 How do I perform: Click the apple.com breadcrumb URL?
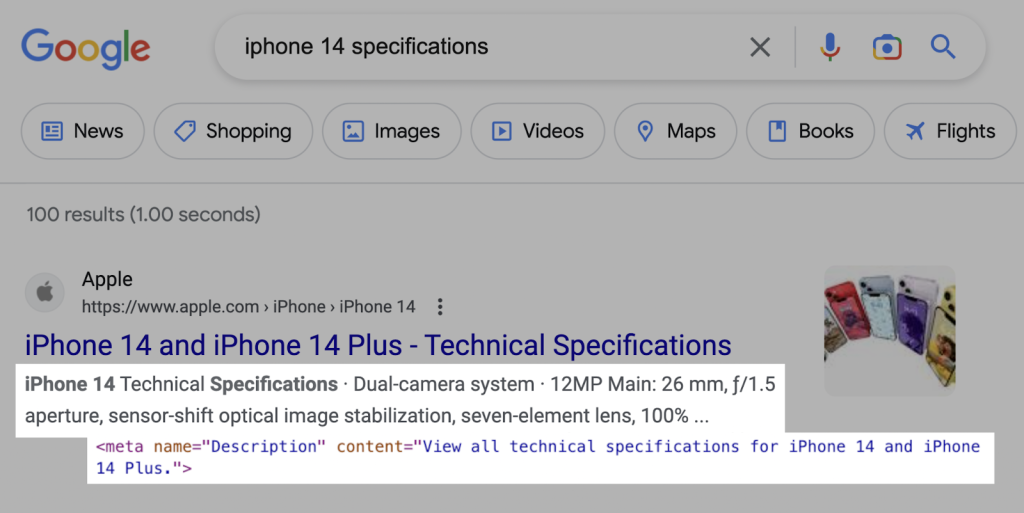[248, 307]
